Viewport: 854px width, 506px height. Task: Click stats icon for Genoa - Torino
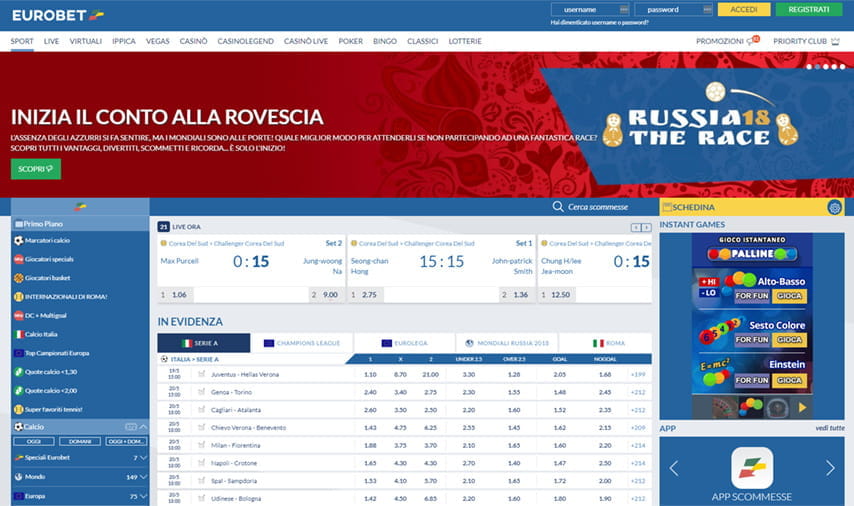(202, 392)
